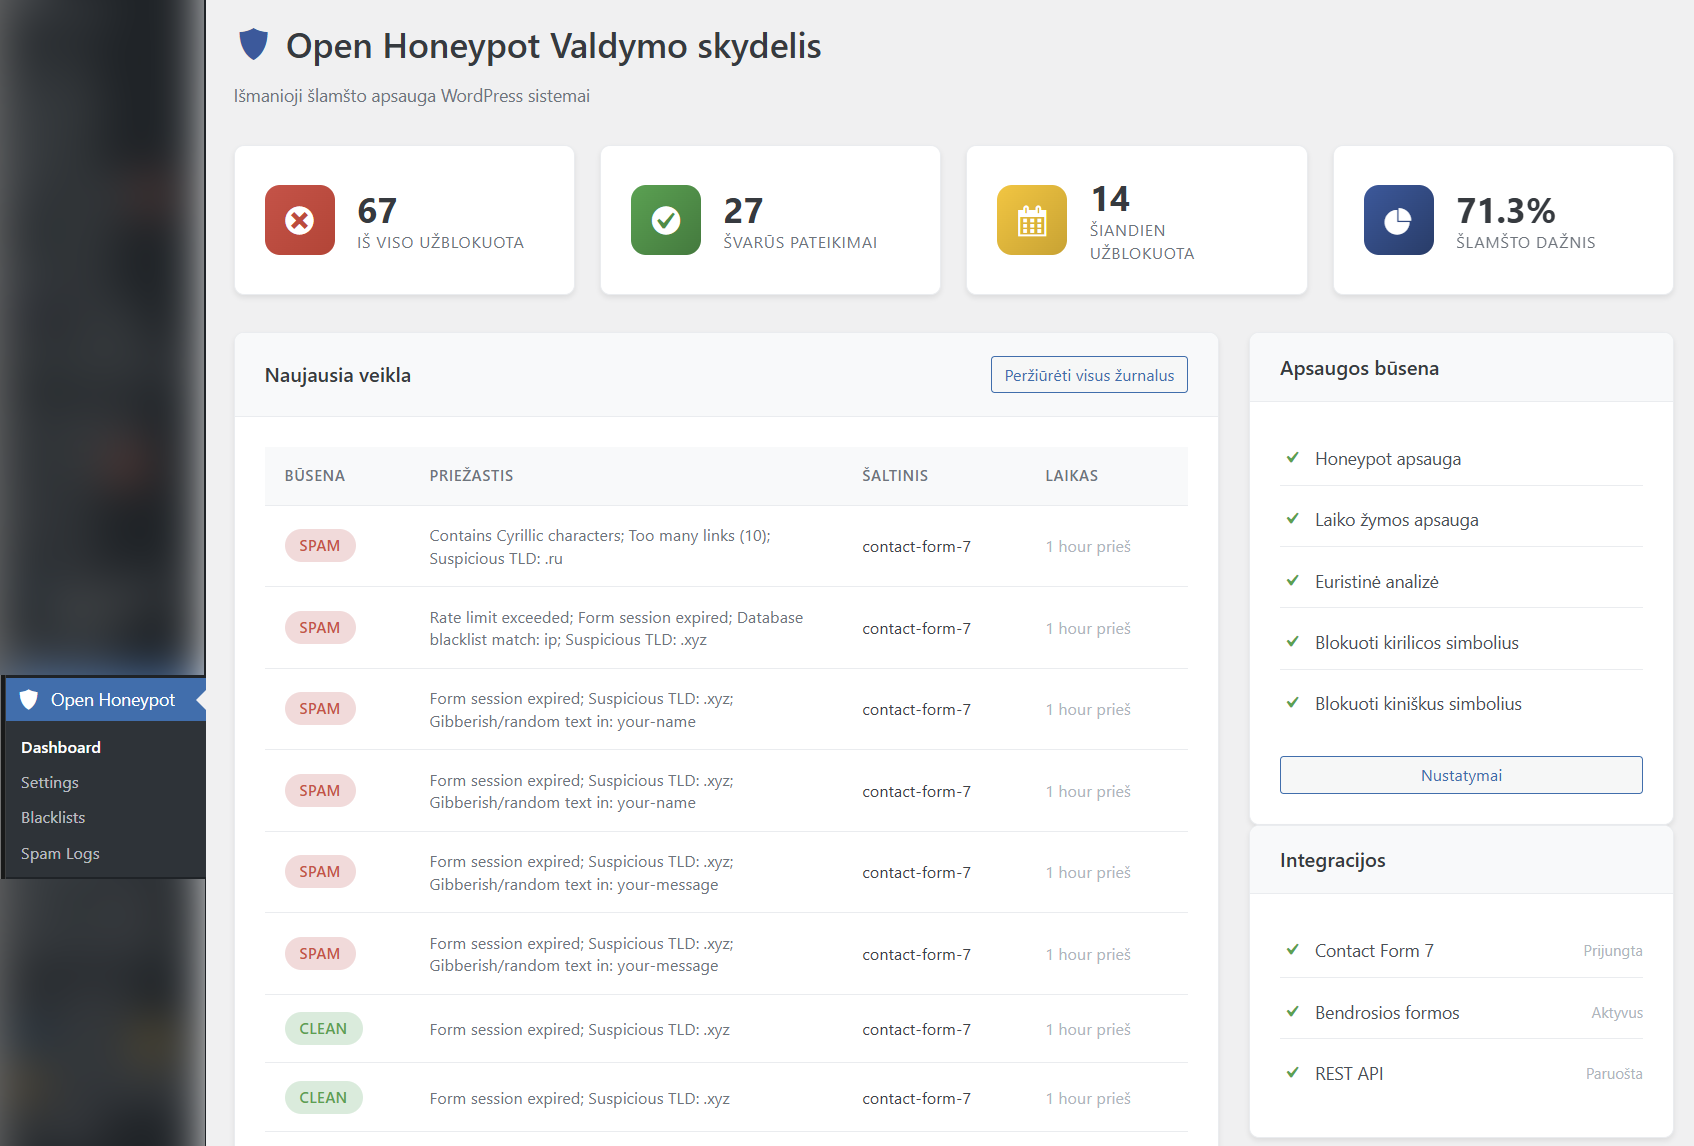
Task: Click the Peržiūrėti visus žurnalus button
Action: pos(1088,375)
